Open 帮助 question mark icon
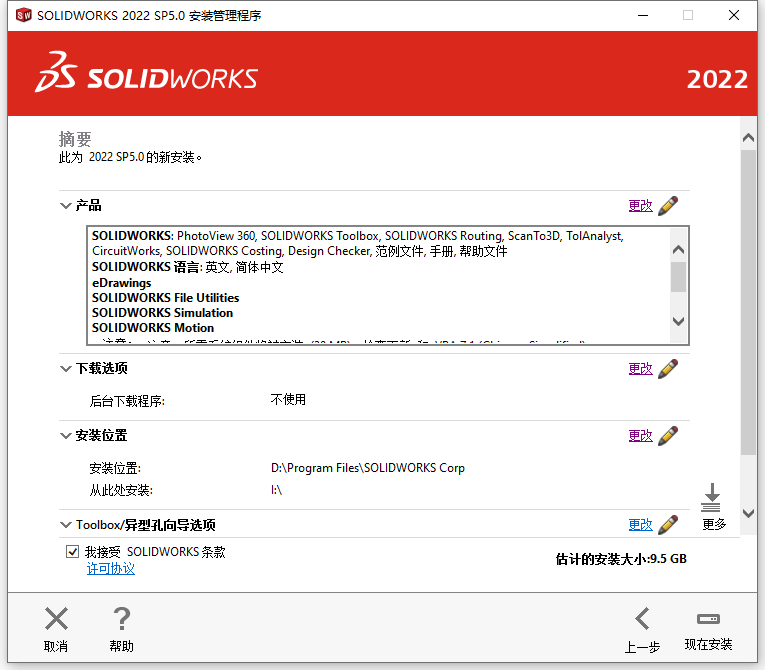This screenshot has width=765, height=670. point(121,619)
